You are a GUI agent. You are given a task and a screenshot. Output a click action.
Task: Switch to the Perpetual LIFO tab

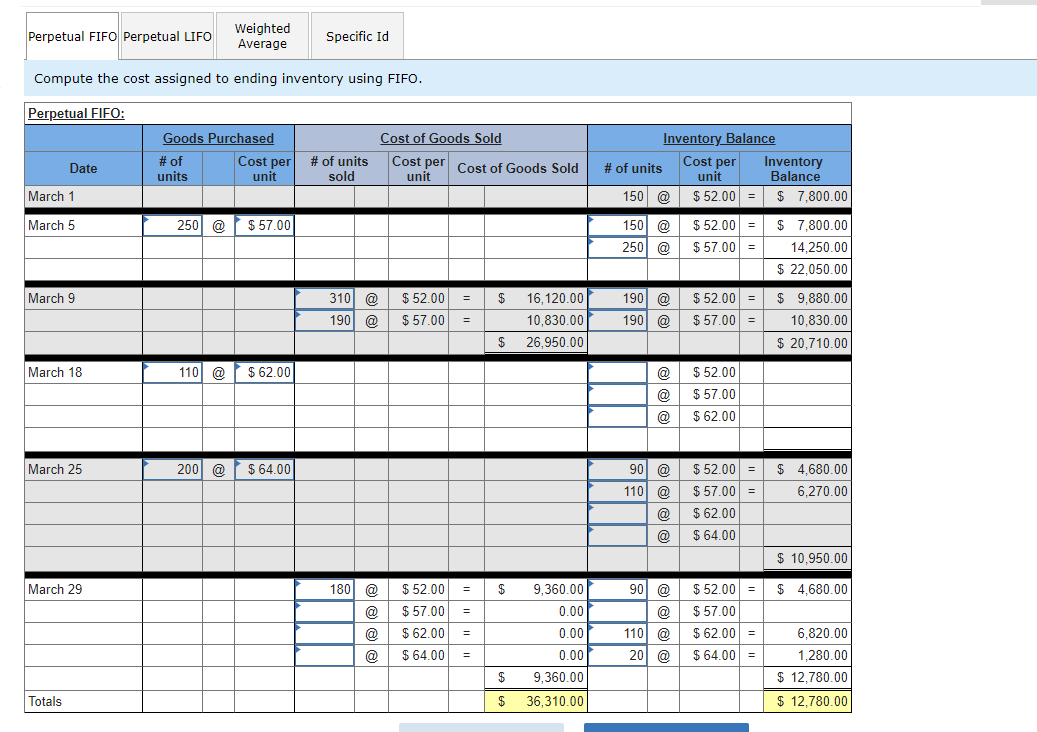165,36
